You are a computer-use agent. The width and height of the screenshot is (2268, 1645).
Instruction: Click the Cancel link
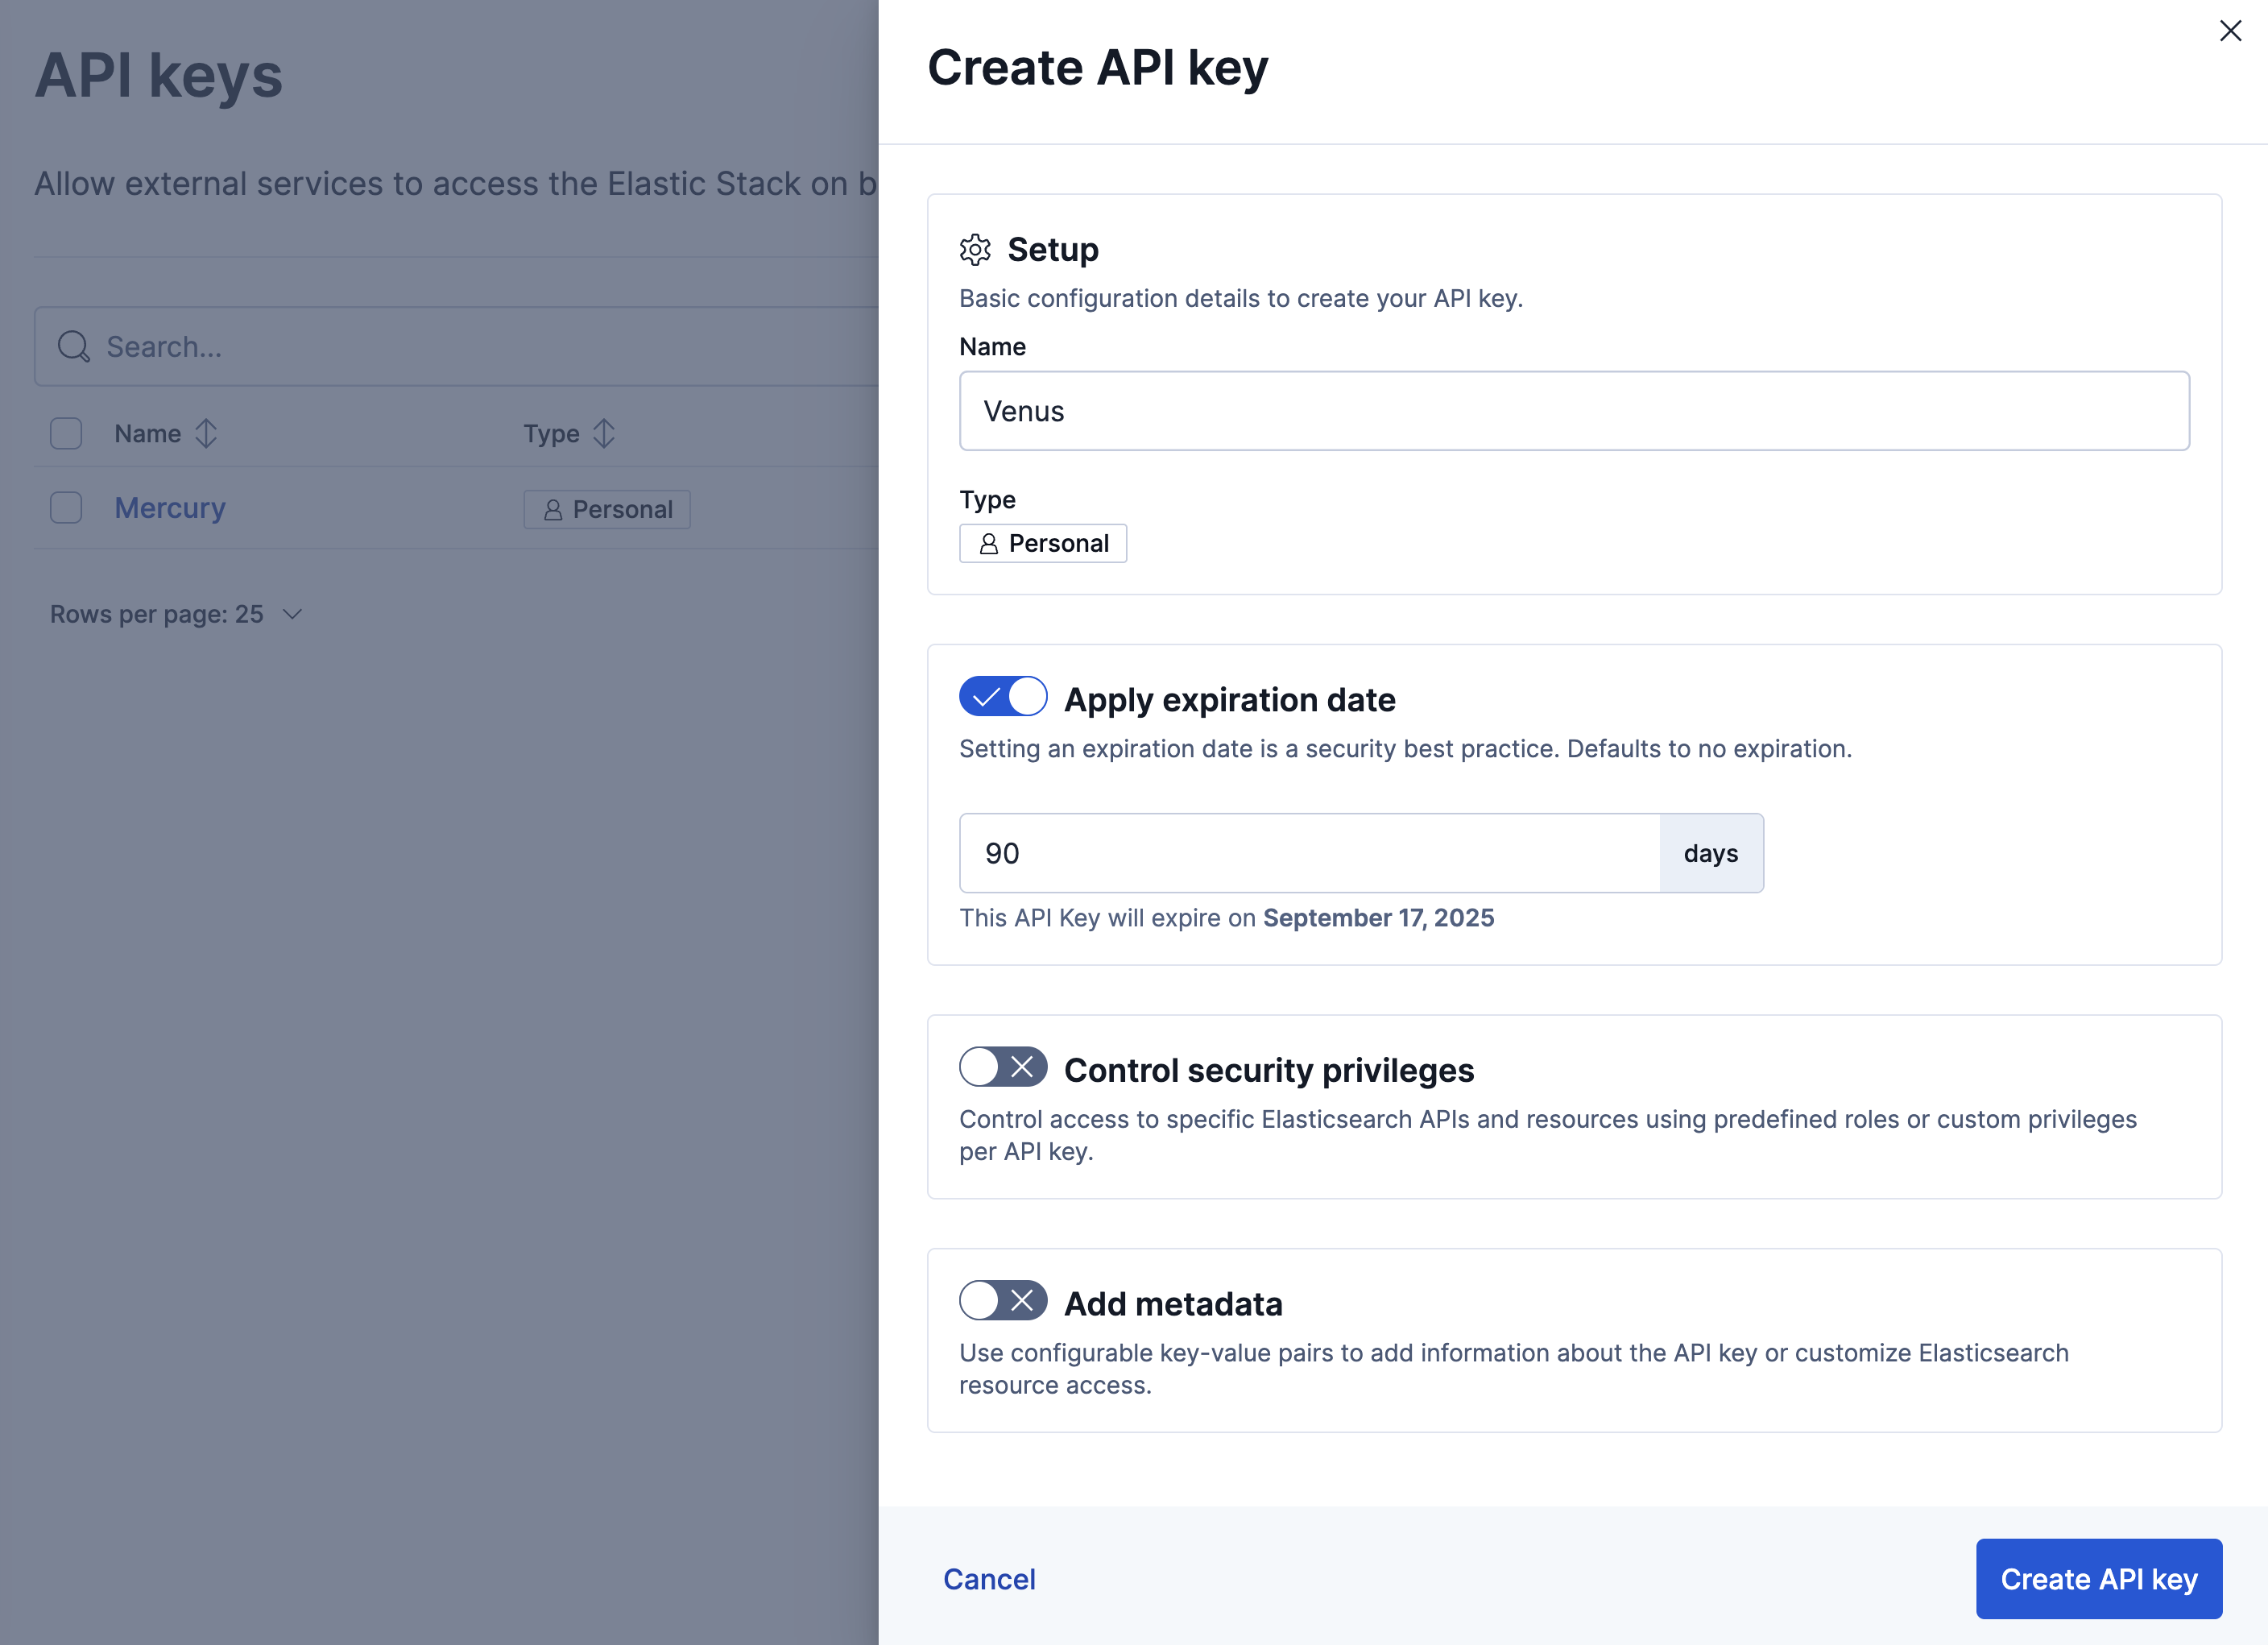click(x=989, y=1579)
